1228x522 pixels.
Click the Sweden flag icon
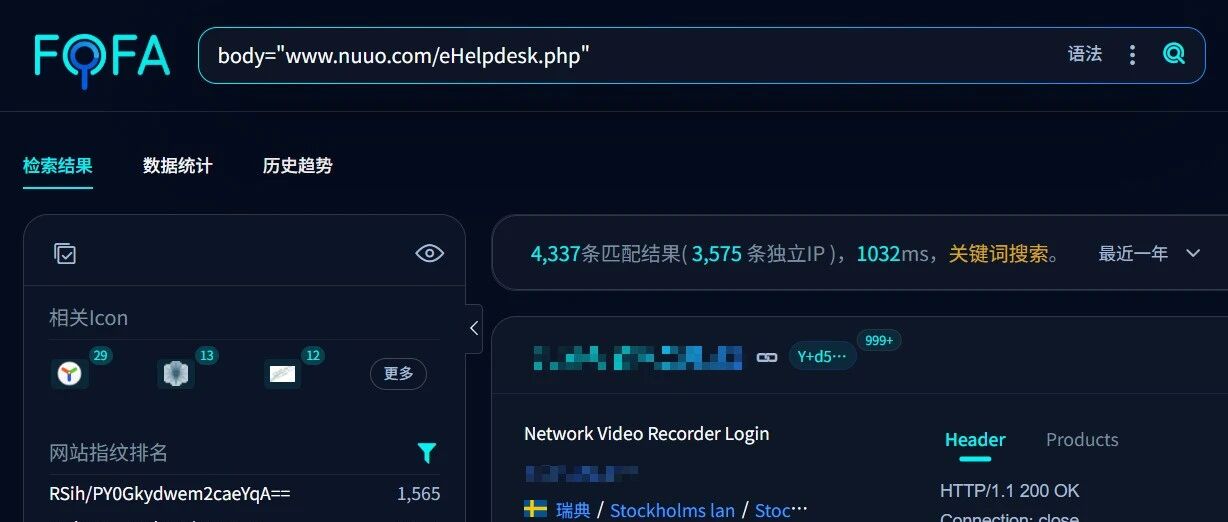click(x=535, y=510)
